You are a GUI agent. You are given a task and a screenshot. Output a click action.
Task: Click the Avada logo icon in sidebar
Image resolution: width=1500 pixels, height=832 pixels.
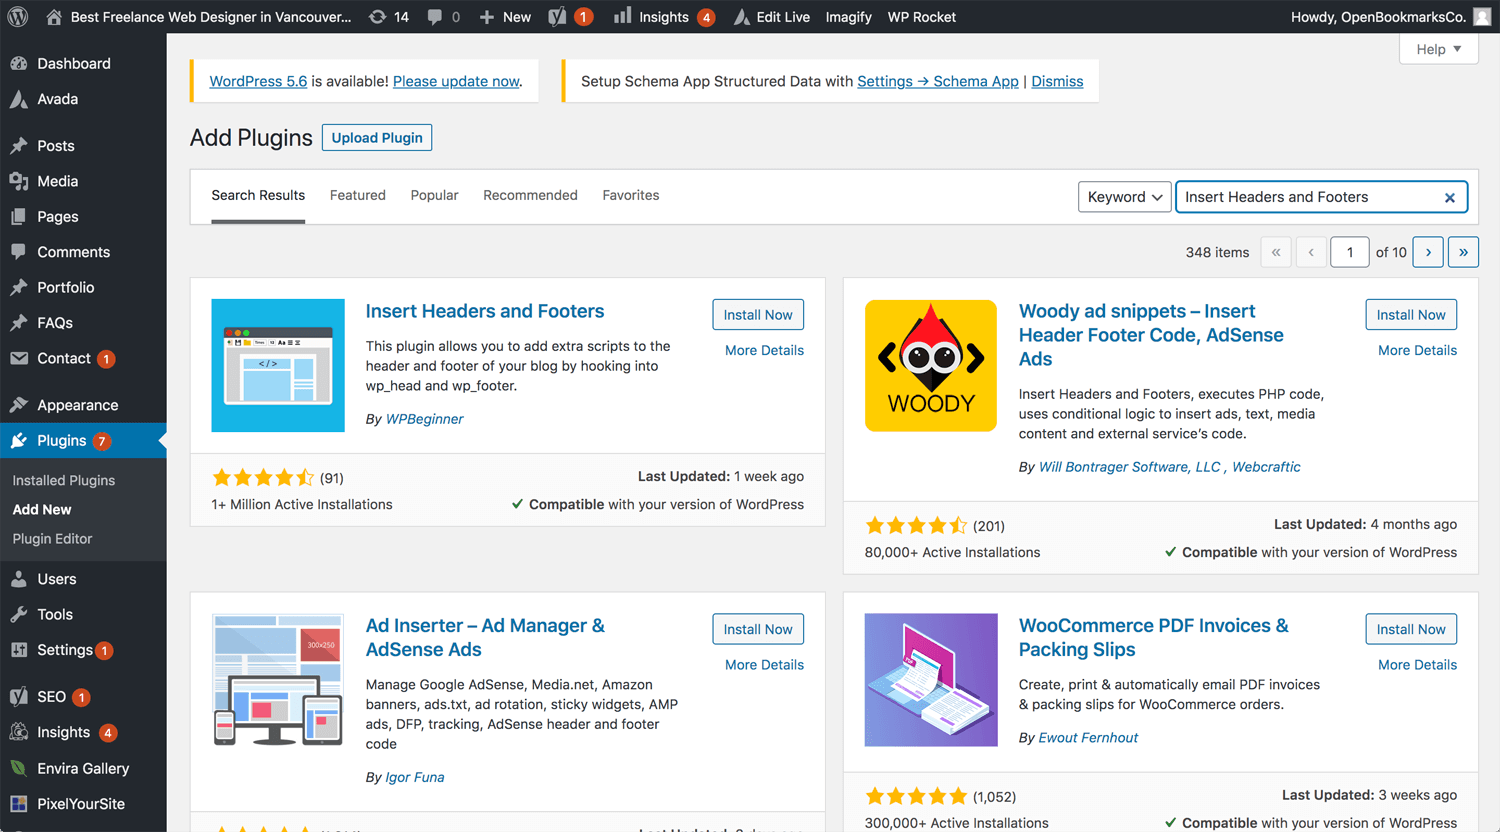pyautogui.click(x=19, y=99)
